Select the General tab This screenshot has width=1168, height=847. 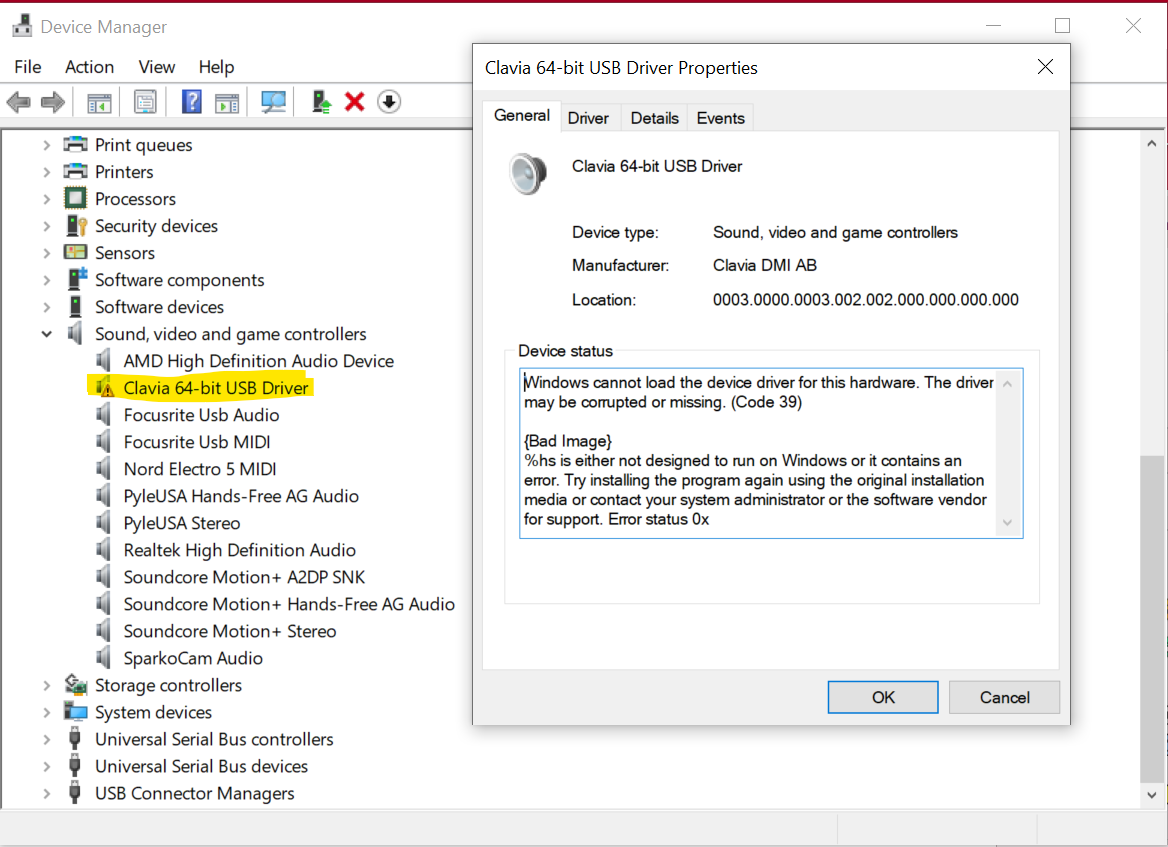pyautogui.click(x=521, y=115)
